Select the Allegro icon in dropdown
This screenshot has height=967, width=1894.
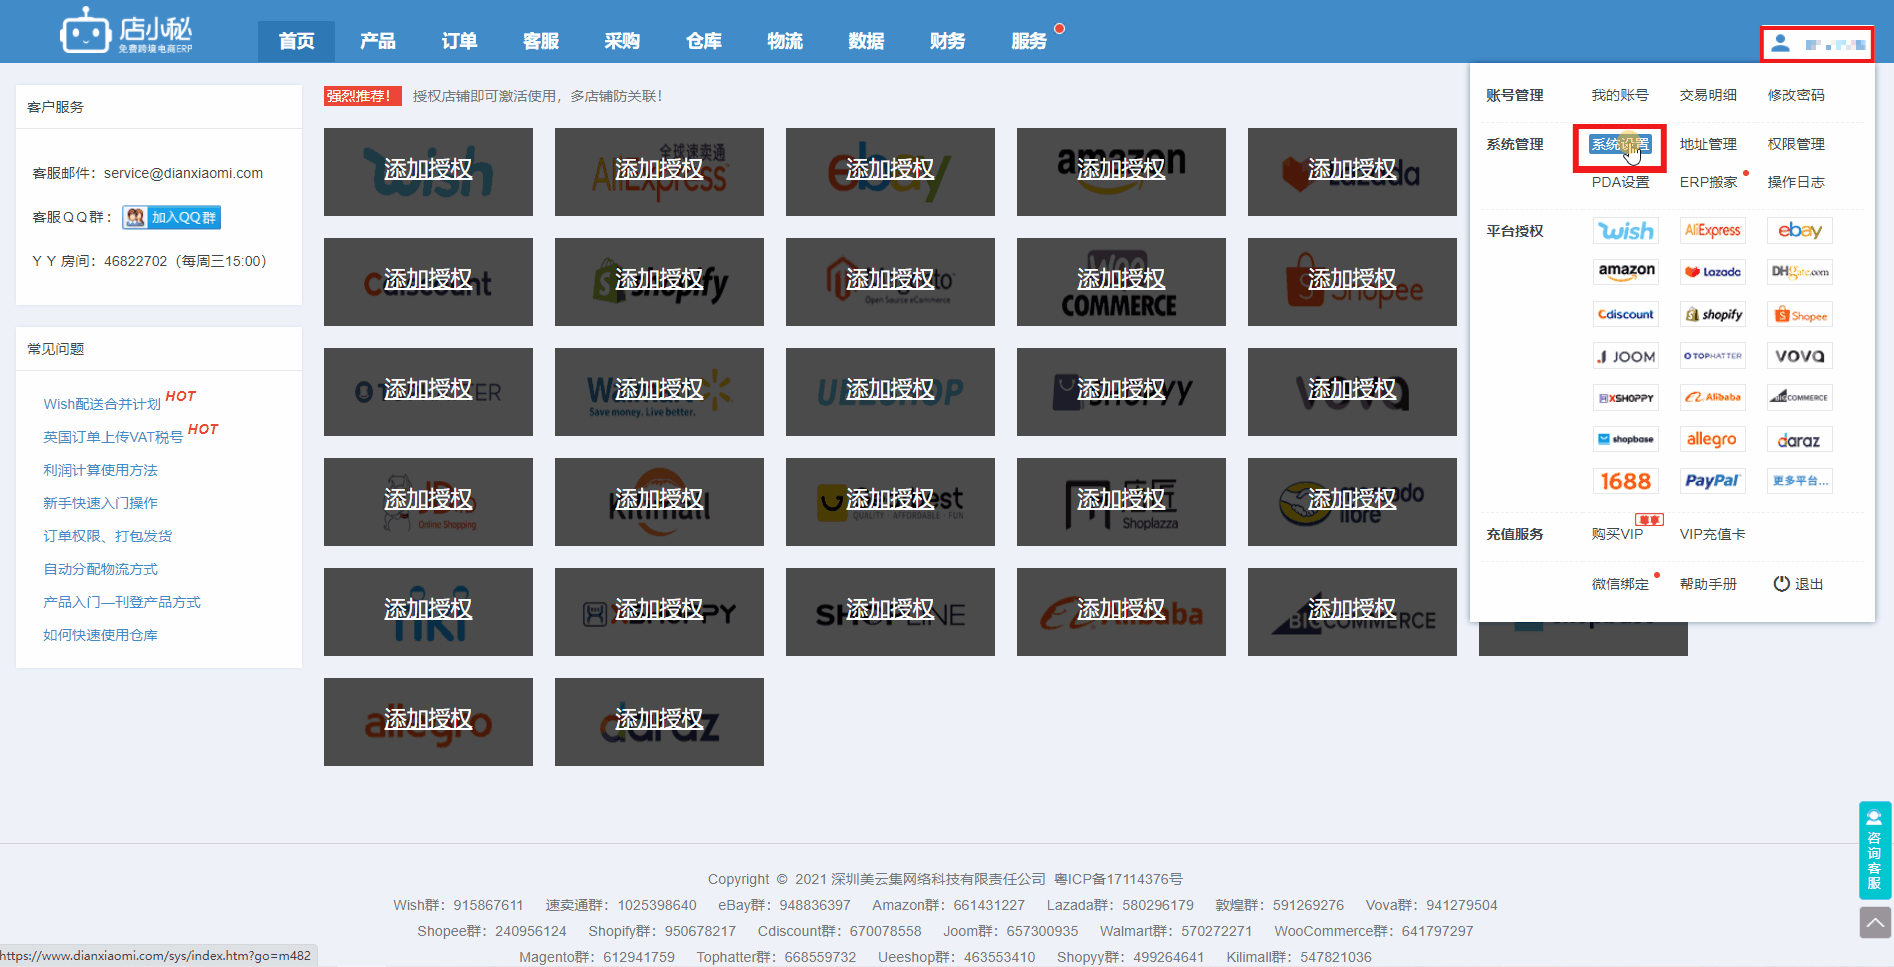[x=1712, y=439]
